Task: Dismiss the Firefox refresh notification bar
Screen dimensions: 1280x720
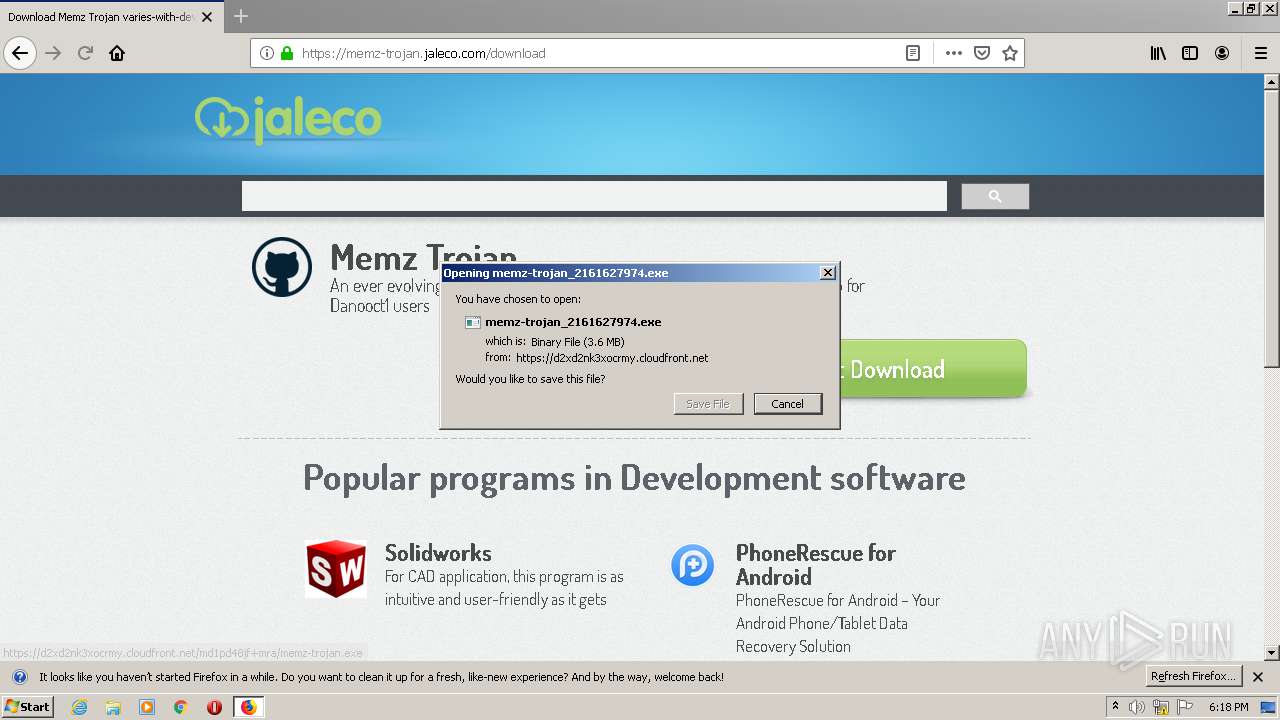Action: click(1258, 677)
